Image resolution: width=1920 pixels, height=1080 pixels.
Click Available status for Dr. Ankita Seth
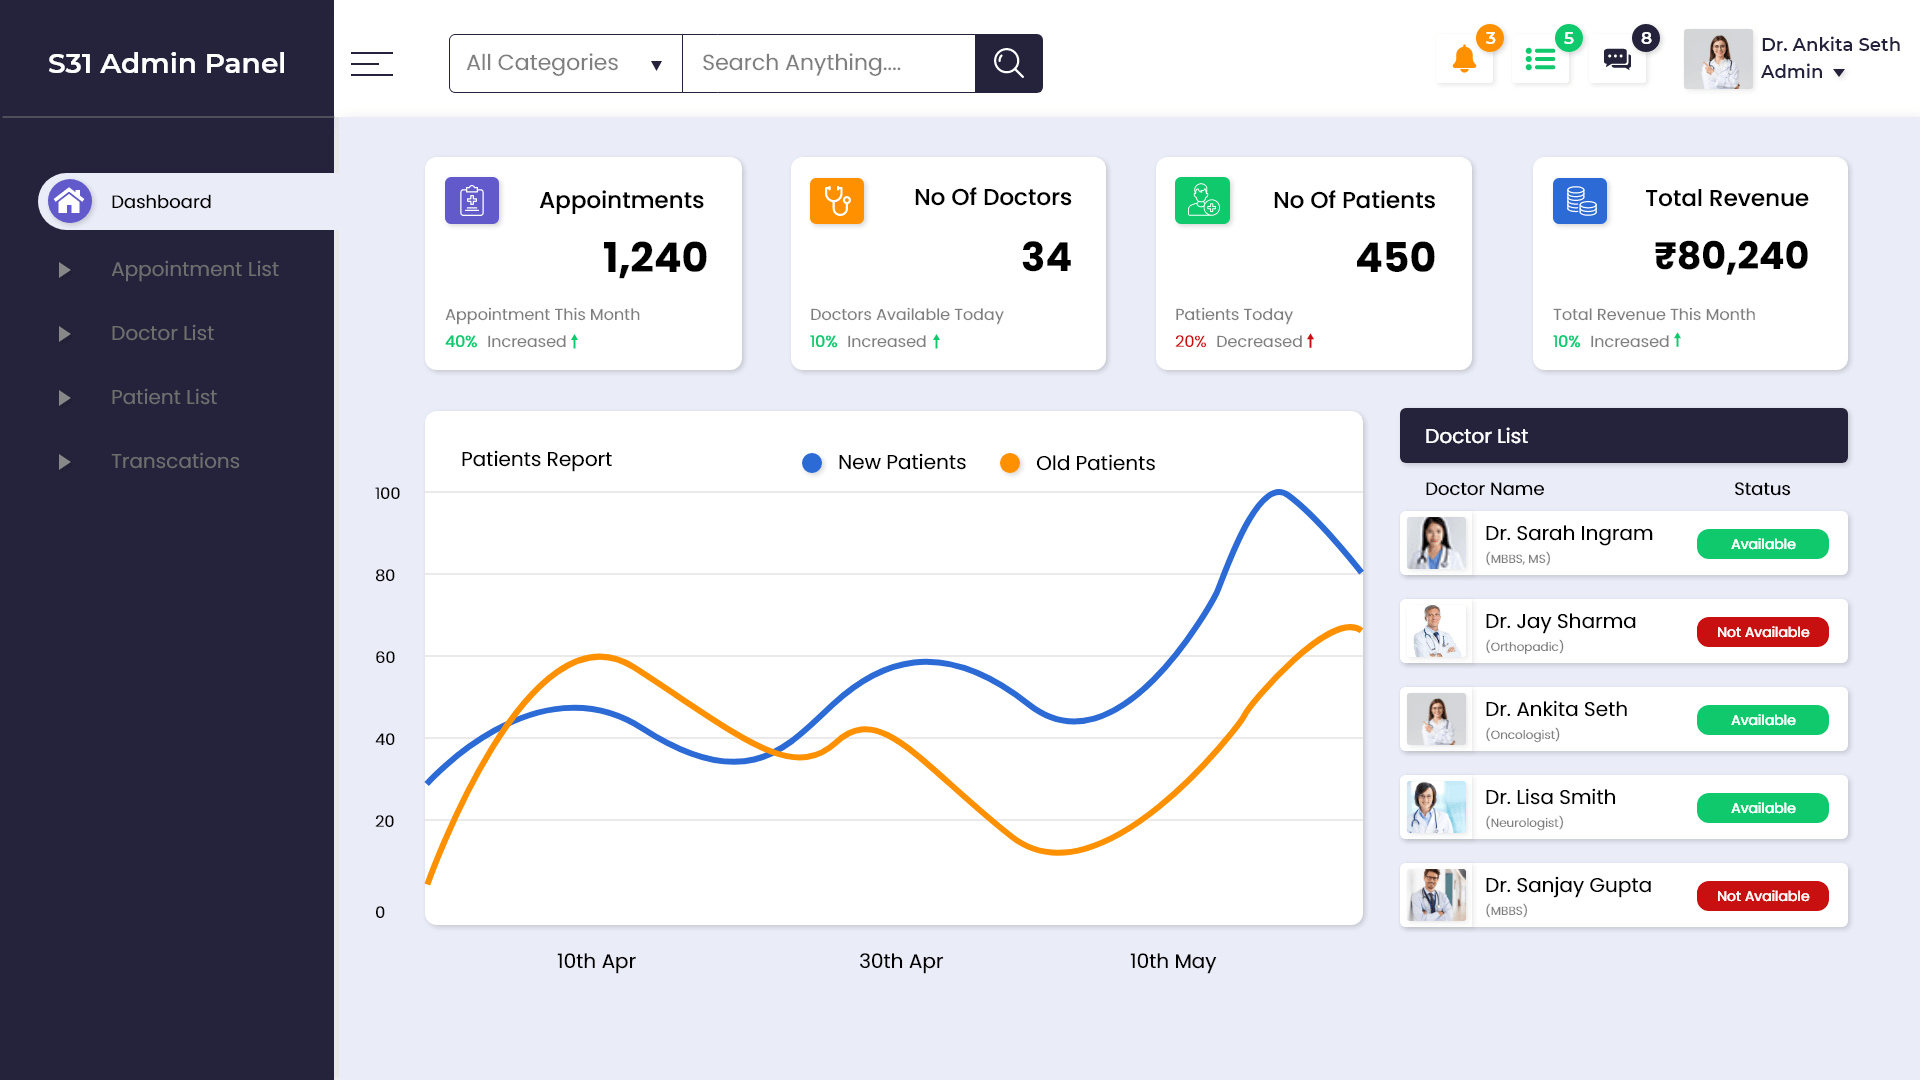(x=1762, y=720)
